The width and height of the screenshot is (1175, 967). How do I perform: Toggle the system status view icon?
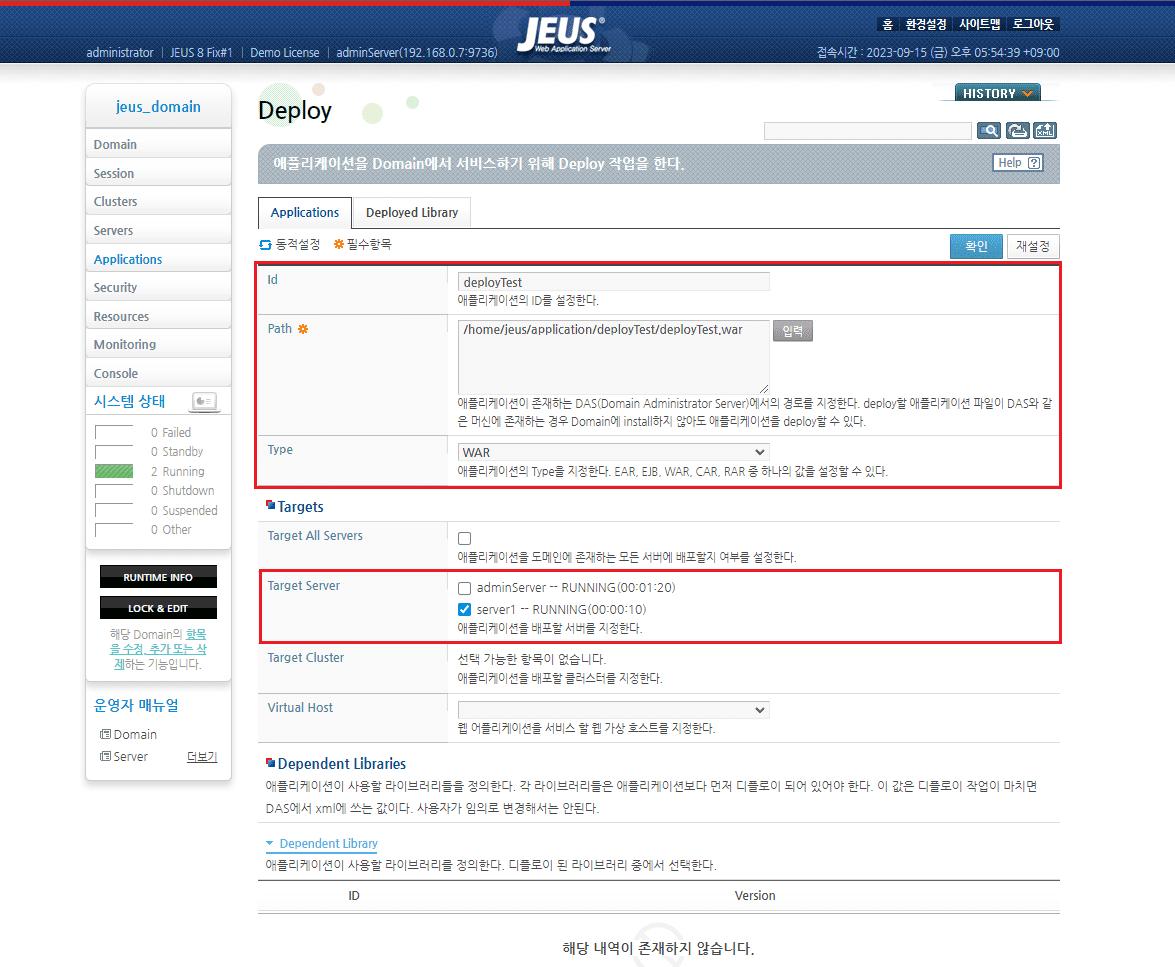click(x=205, y=402)
